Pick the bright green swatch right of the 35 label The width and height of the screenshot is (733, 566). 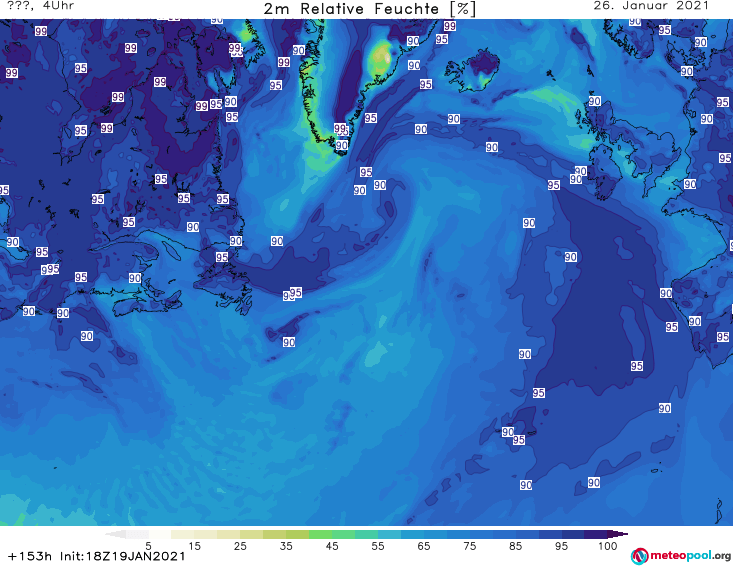[320, 534]
